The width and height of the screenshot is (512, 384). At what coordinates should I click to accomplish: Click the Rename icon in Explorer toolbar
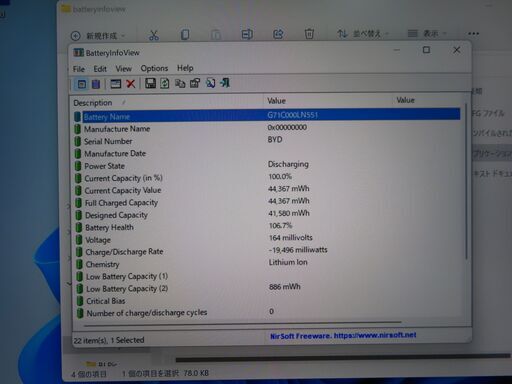[x=247, y=34]
